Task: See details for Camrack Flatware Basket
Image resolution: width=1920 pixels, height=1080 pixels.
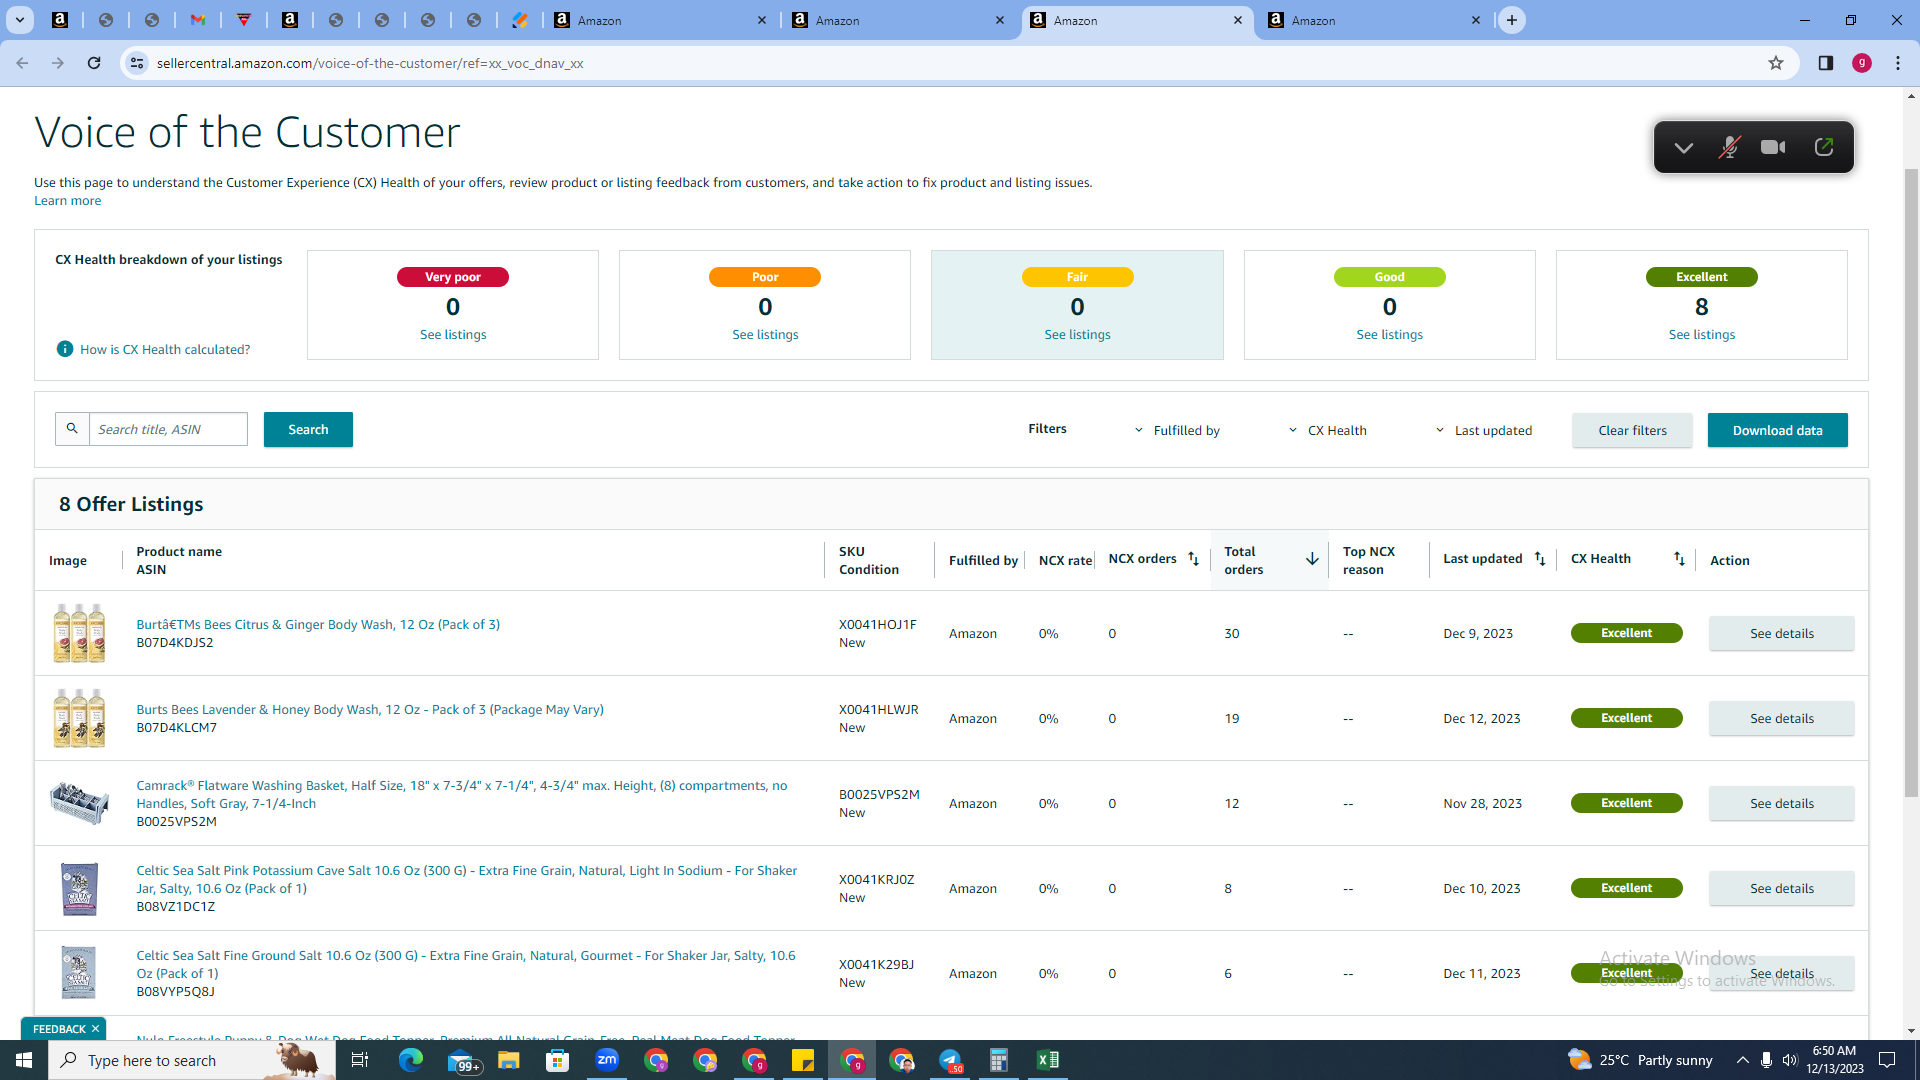Action: (x=1781, y=804)
